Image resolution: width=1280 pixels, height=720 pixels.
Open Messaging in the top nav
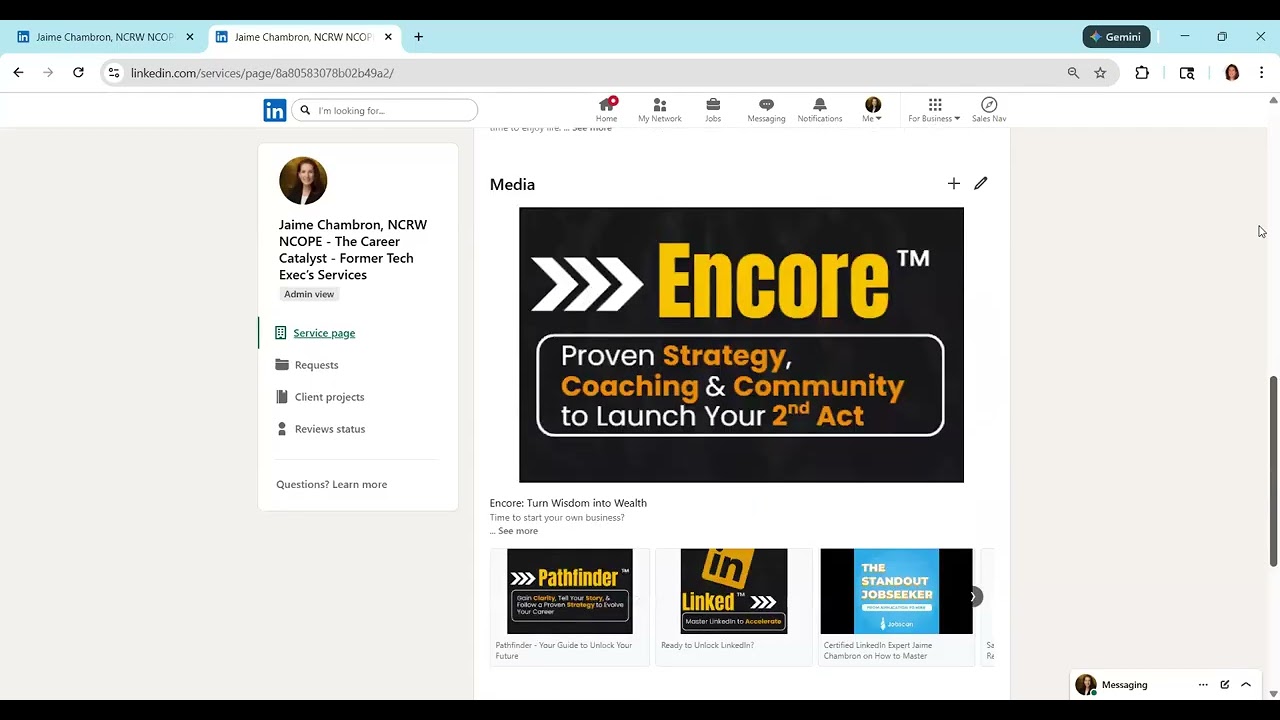coord(766,110)
